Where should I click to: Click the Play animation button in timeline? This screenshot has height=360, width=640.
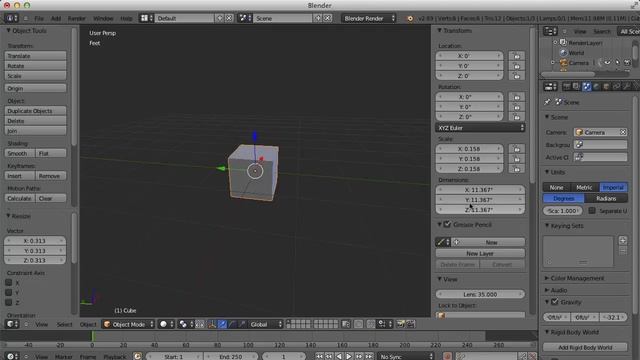pyautogui.click(x=349, y=356)
